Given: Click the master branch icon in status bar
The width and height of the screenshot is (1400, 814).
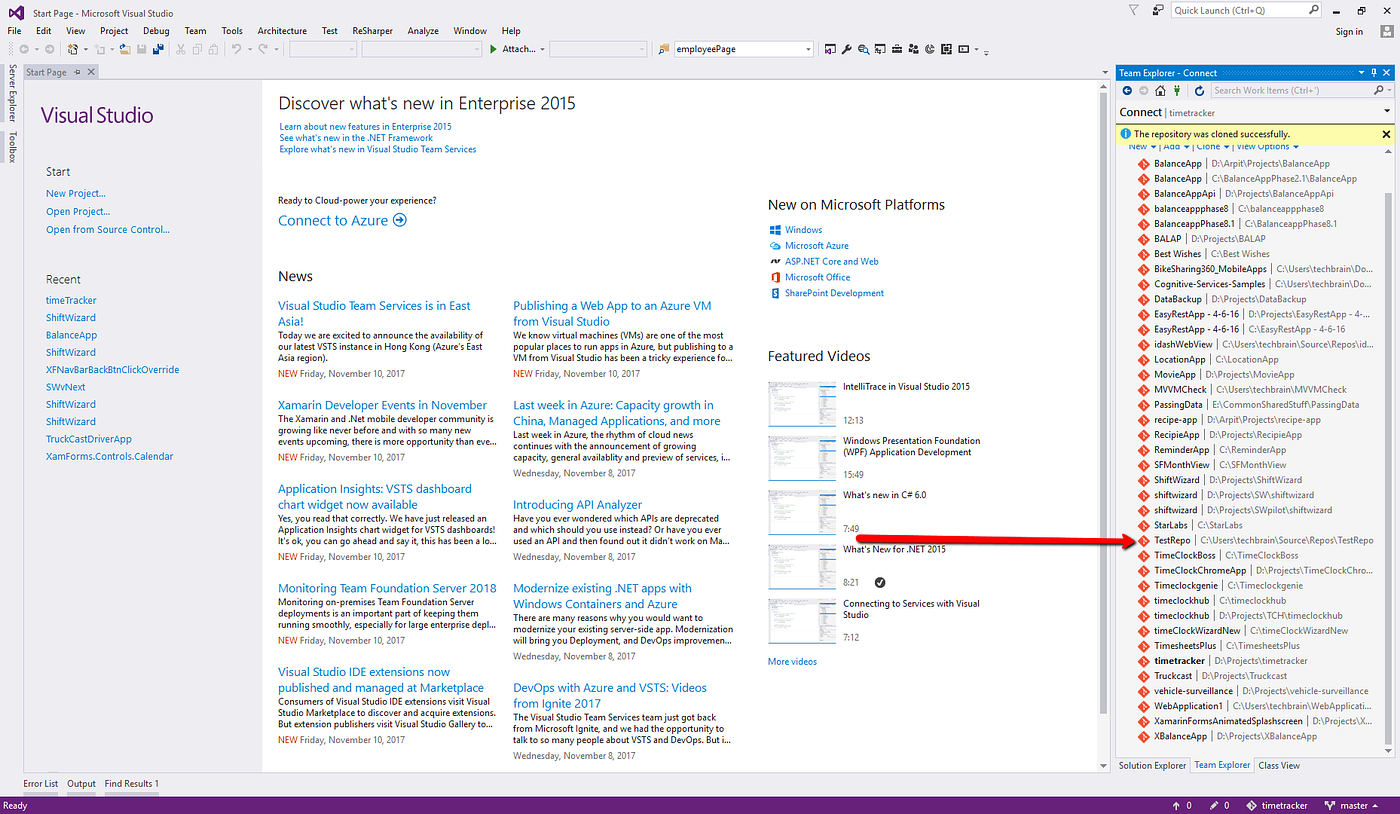Looking at the screenshot, I should pos(1330,805).
